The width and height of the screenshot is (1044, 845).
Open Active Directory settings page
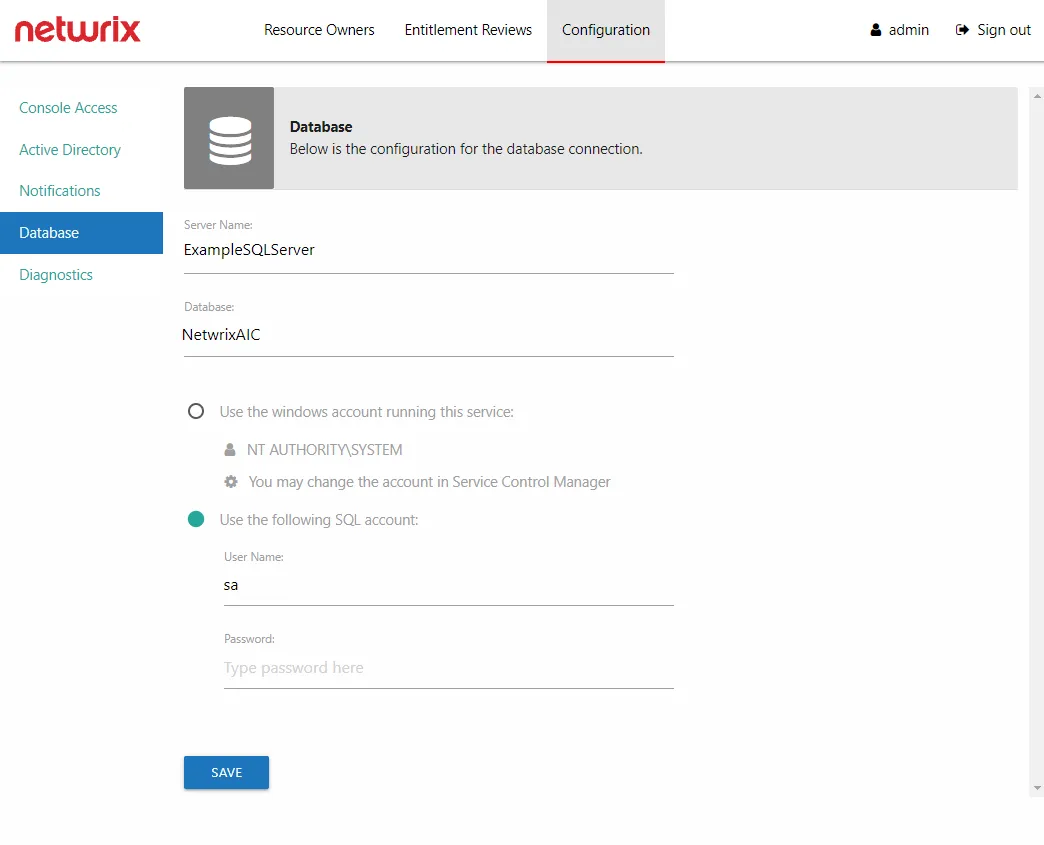point(70,150)
